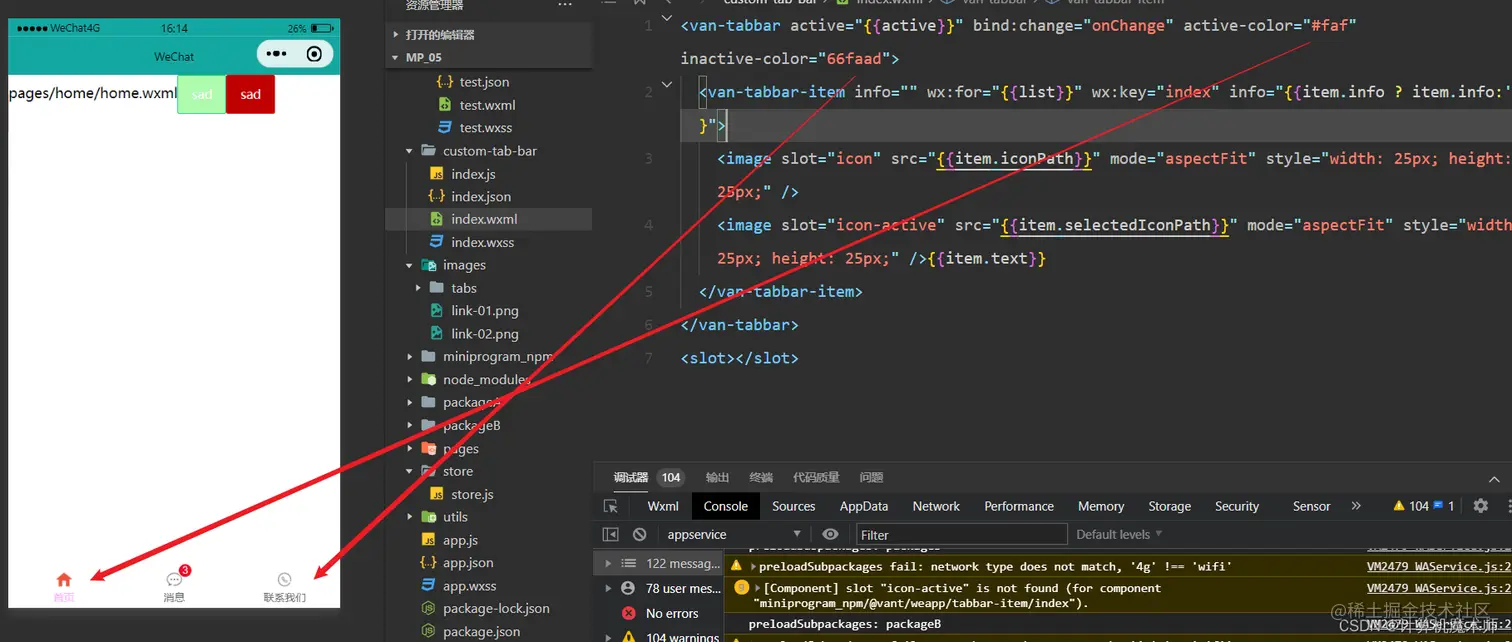Toggle the console sidebar icon
Image resolution: width=1512 pixels, height=642 pixels.
(611, 534)
